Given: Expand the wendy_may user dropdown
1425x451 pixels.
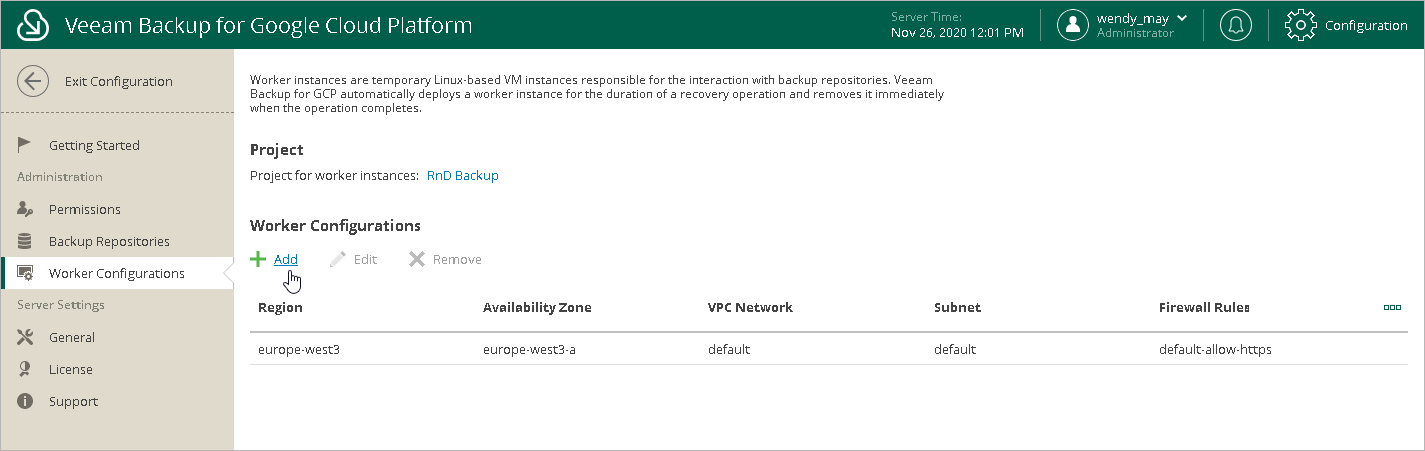Looking at the screenshot, I should [x=1182, y=18].
